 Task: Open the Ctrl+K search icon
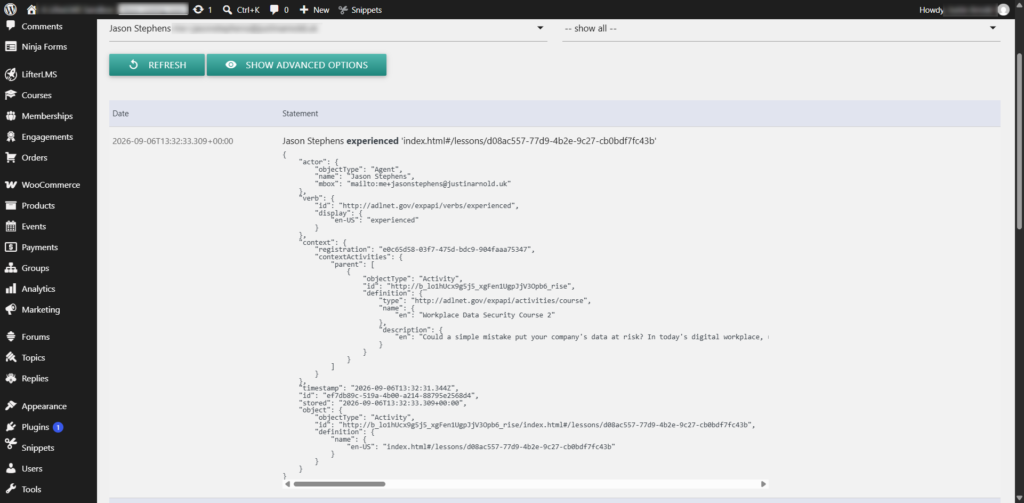227,10
